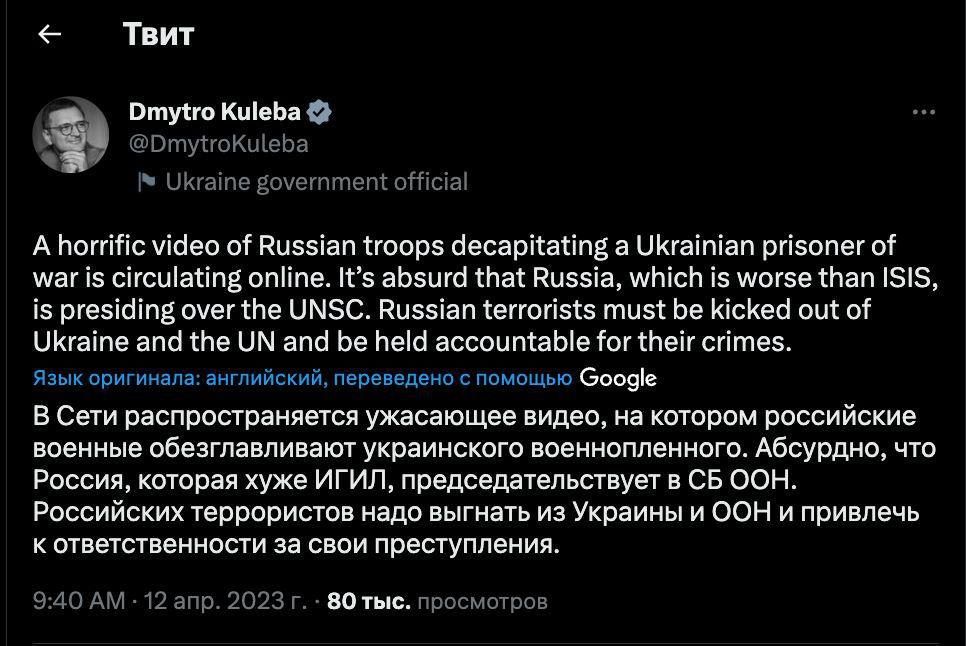Click the back arrow to exit the tweet

[x=50, y=34]
